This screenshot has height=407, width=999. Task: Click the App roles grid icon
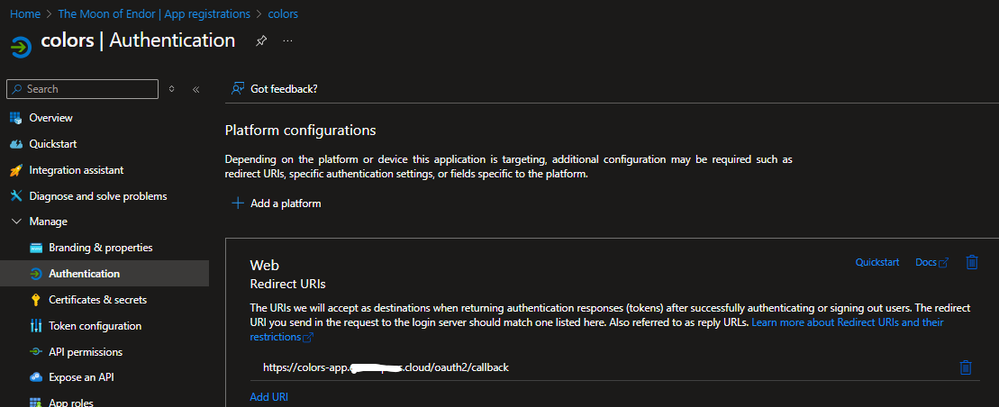click(x=36, y=403)
